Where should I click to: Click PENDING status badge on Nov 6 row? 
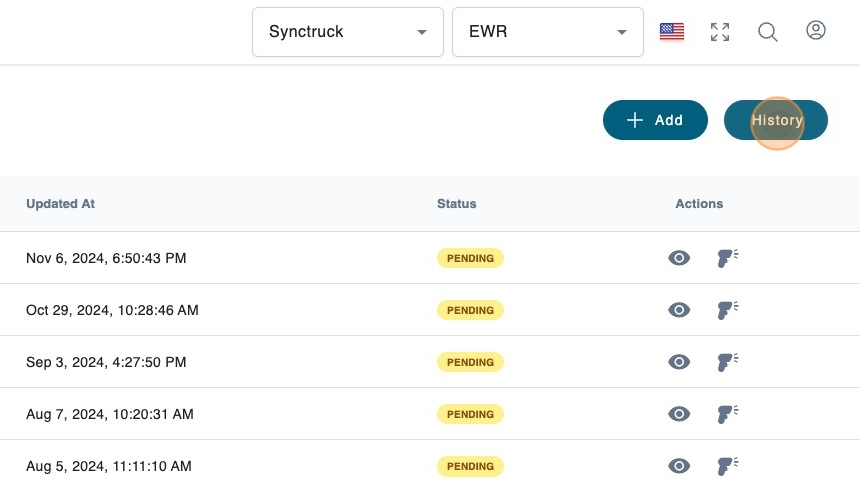[470, 258]
